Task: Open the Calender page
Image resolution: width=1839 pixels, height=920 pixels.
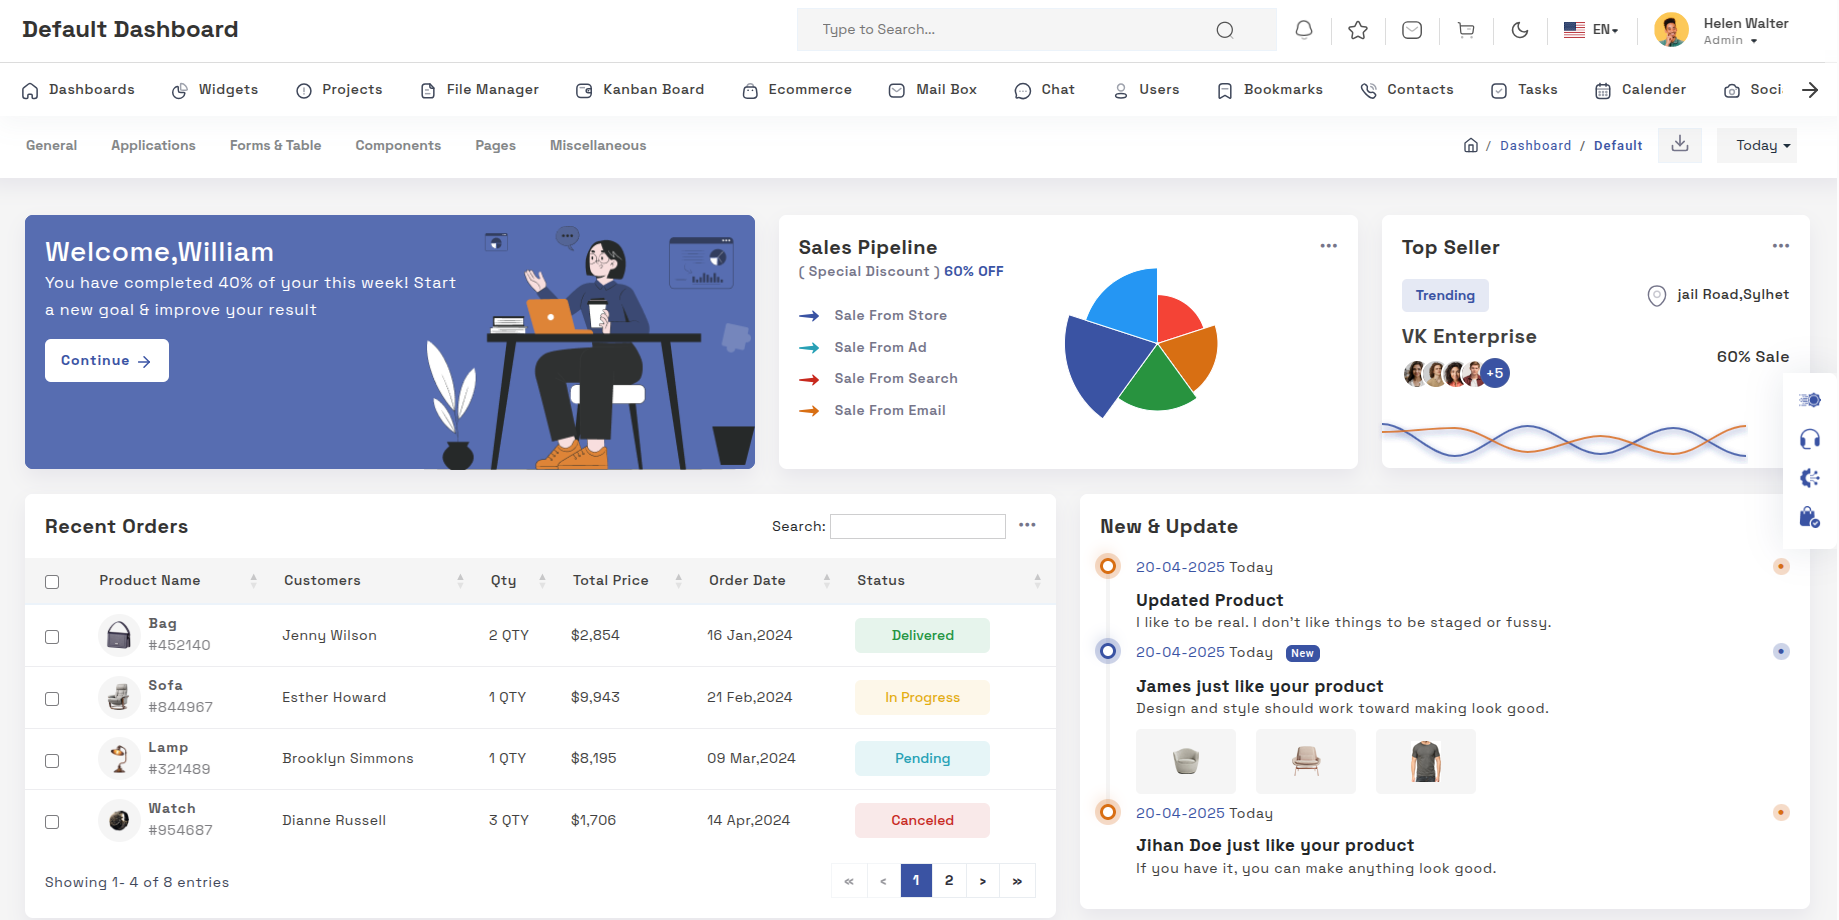Action: (x=1640, y=90)
